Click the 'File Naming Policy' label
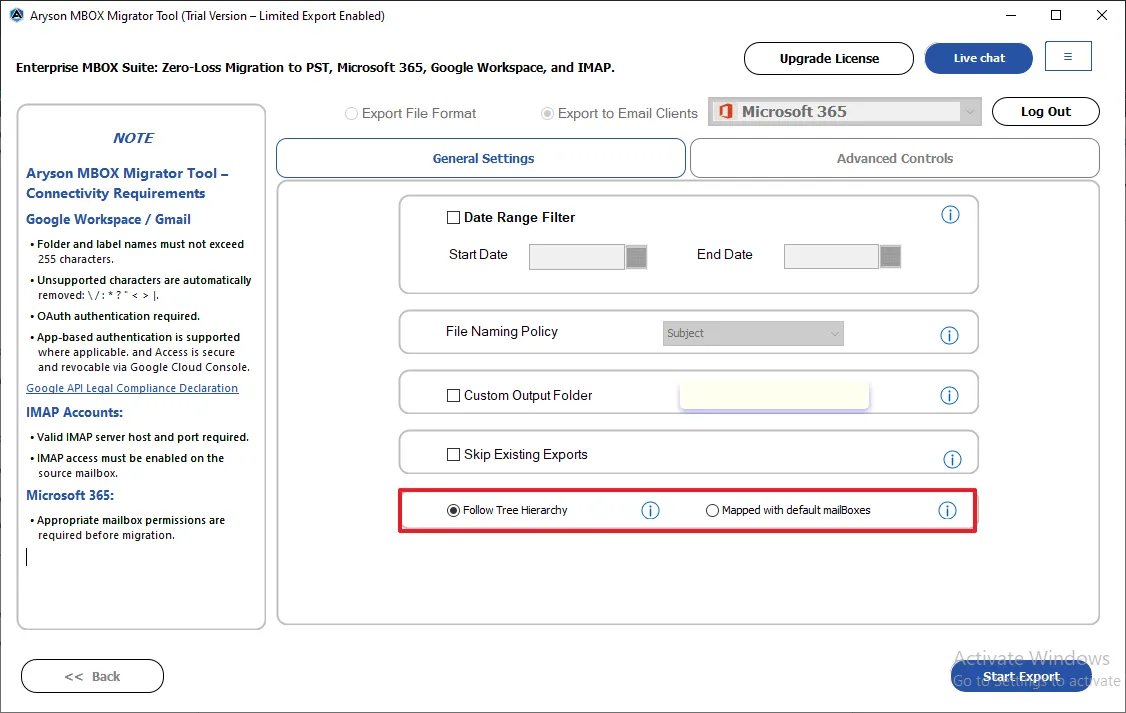Viewport: 1126px width, 713px height. click(x=501, y=332)
